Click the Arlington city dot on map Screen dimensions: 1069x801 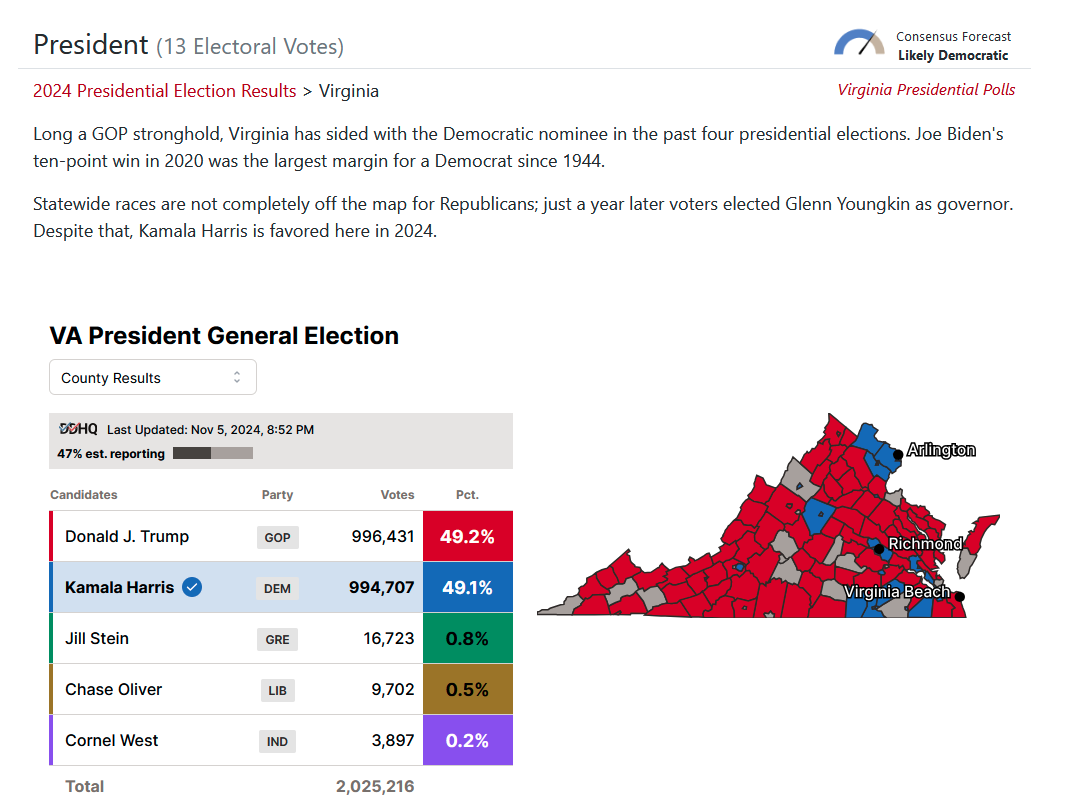pyautogui.click(x=898, y=454)
